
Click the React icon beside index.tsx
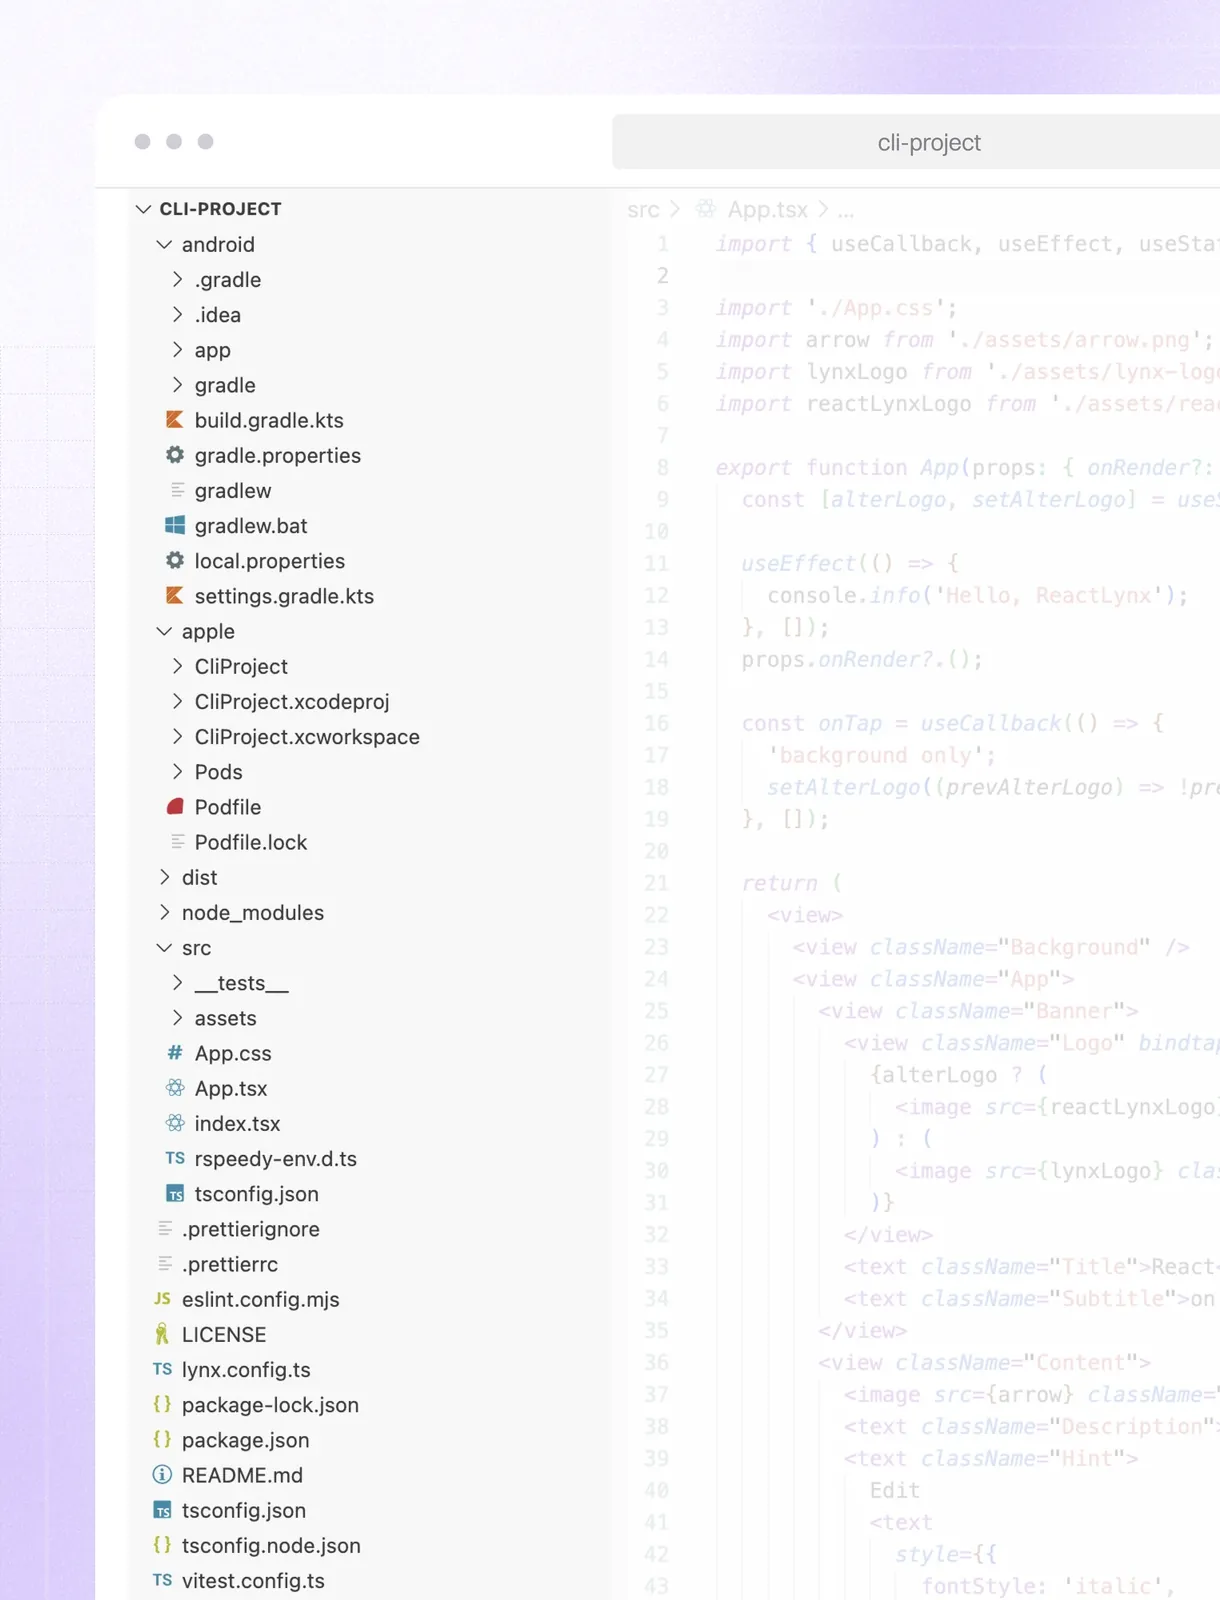pyautogui.click(x=175, y=1123)
